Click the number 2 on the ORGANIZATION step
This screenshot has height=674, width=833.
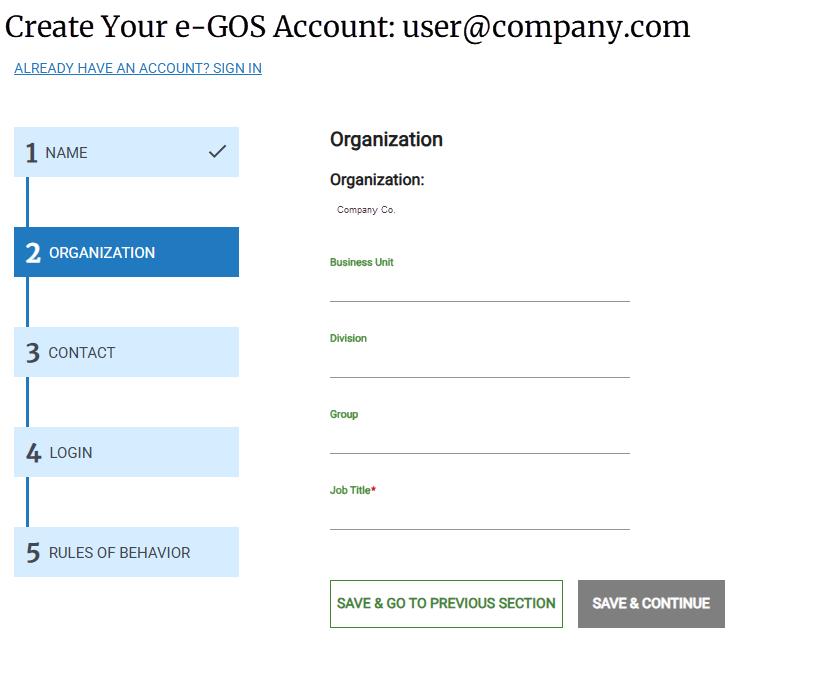32,252
